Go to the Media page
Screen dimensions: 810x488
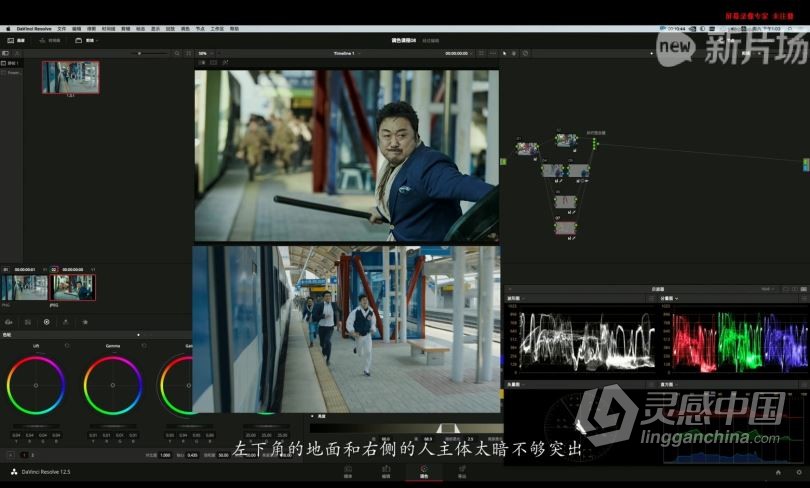click(x=348, y=471)
